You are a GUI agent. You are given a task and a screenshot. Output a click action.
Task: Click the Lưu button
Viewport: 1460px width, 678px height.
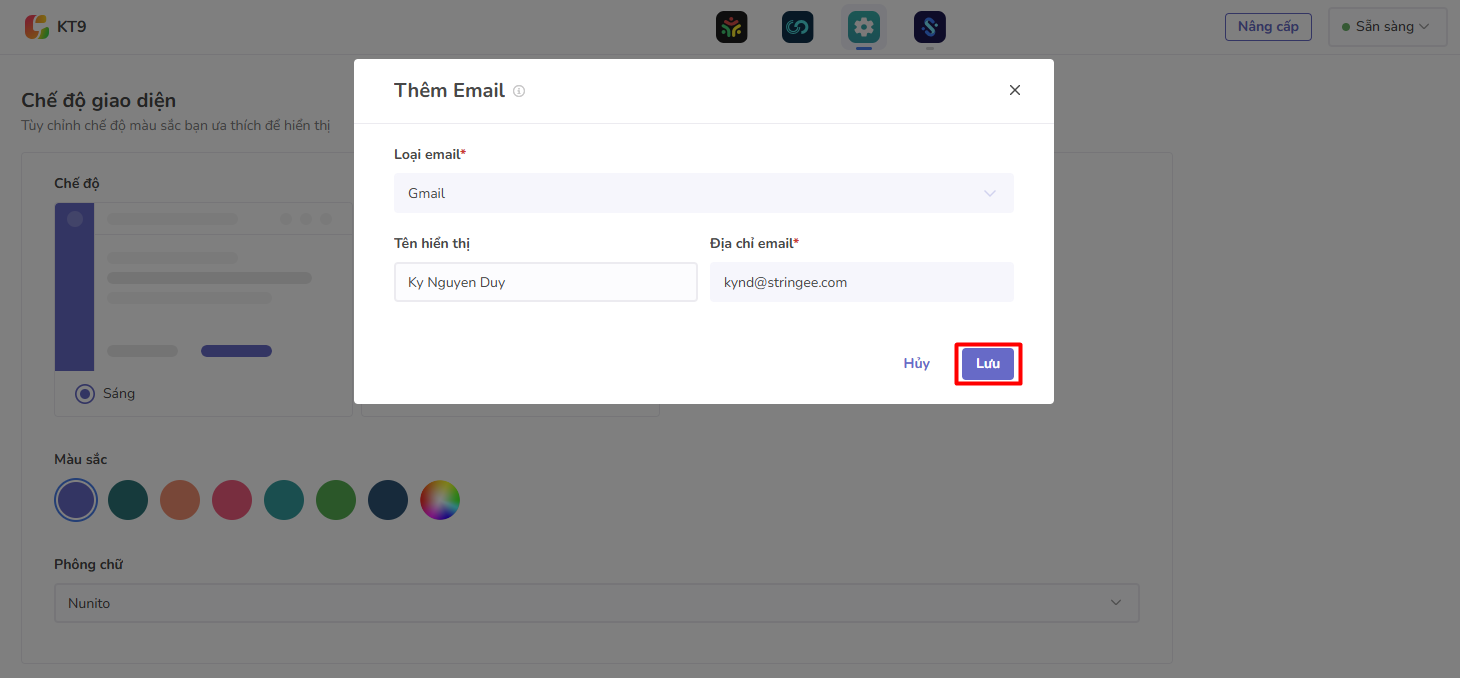pyautogui.click(x=988, y=364)
